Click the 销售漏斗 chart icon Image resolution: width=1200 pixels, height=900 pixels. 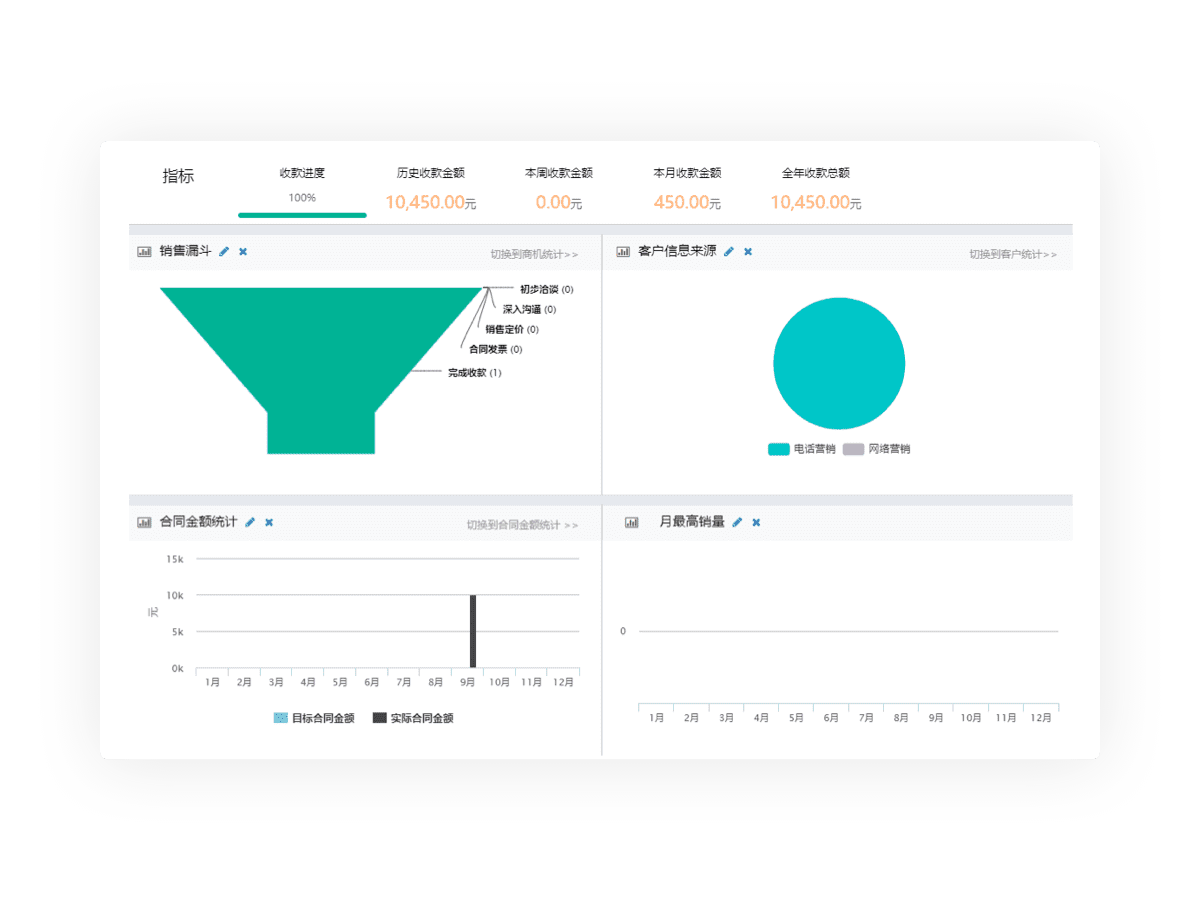(x=144, y=252)
